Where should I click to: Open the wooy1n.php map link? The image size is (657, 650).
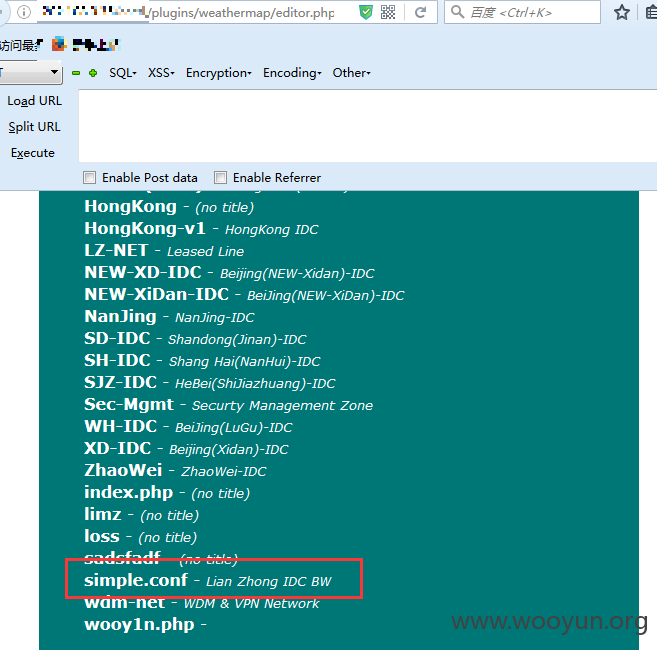click(139, 625)
